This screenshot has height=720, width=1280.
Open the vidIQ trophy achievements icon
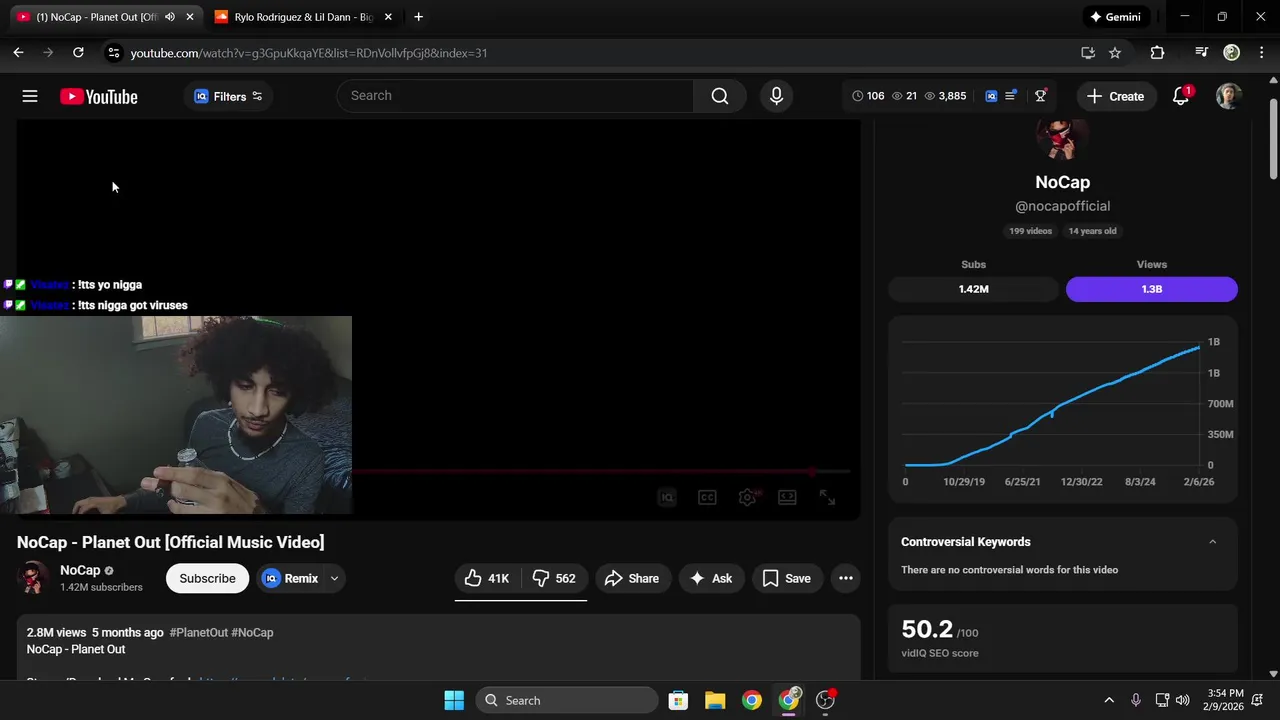pyautogui.click(x=1041, y=95)
